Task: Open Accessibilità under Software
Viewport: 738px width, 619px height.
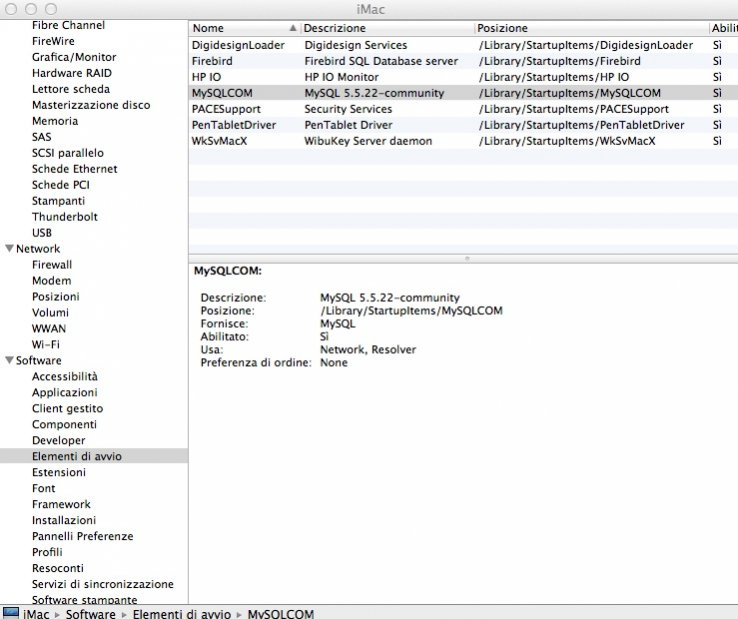Action: [65, 377]
